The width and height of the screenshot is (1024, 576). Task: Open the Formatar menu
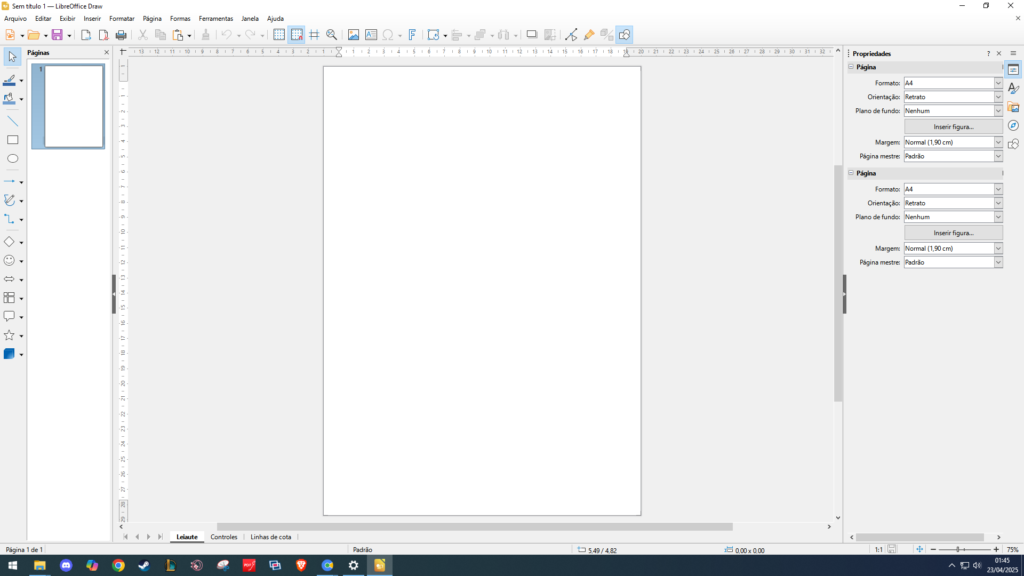121,18
